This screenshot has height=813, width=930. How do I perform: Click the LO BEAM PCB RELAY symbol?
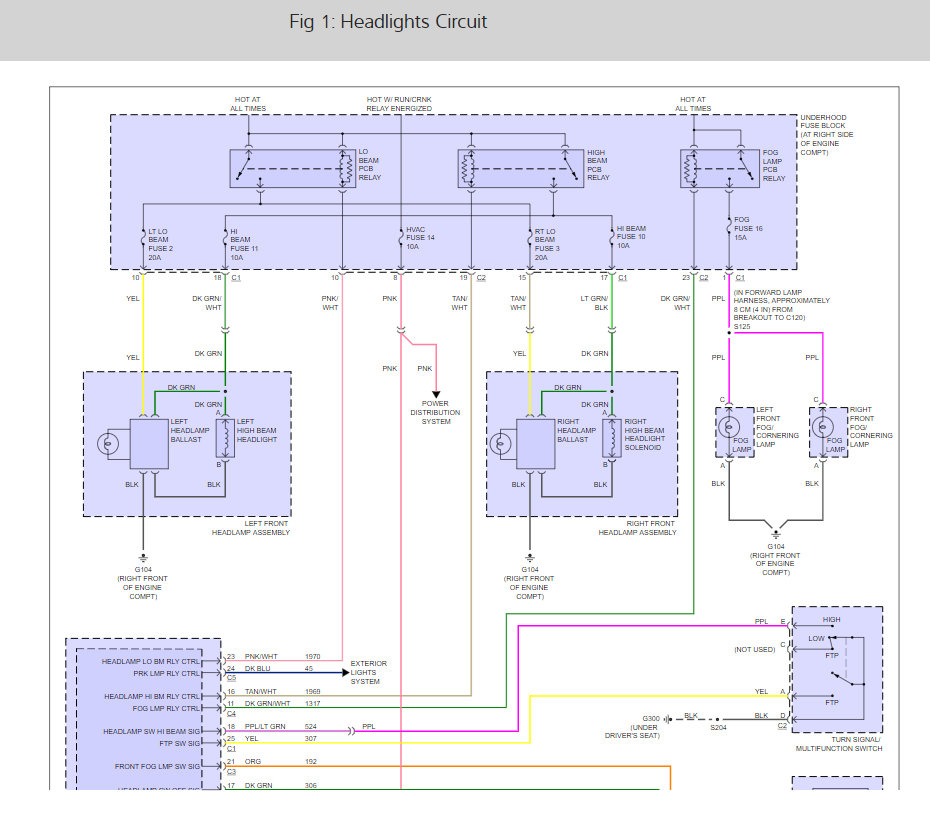[x=292, y=169]
